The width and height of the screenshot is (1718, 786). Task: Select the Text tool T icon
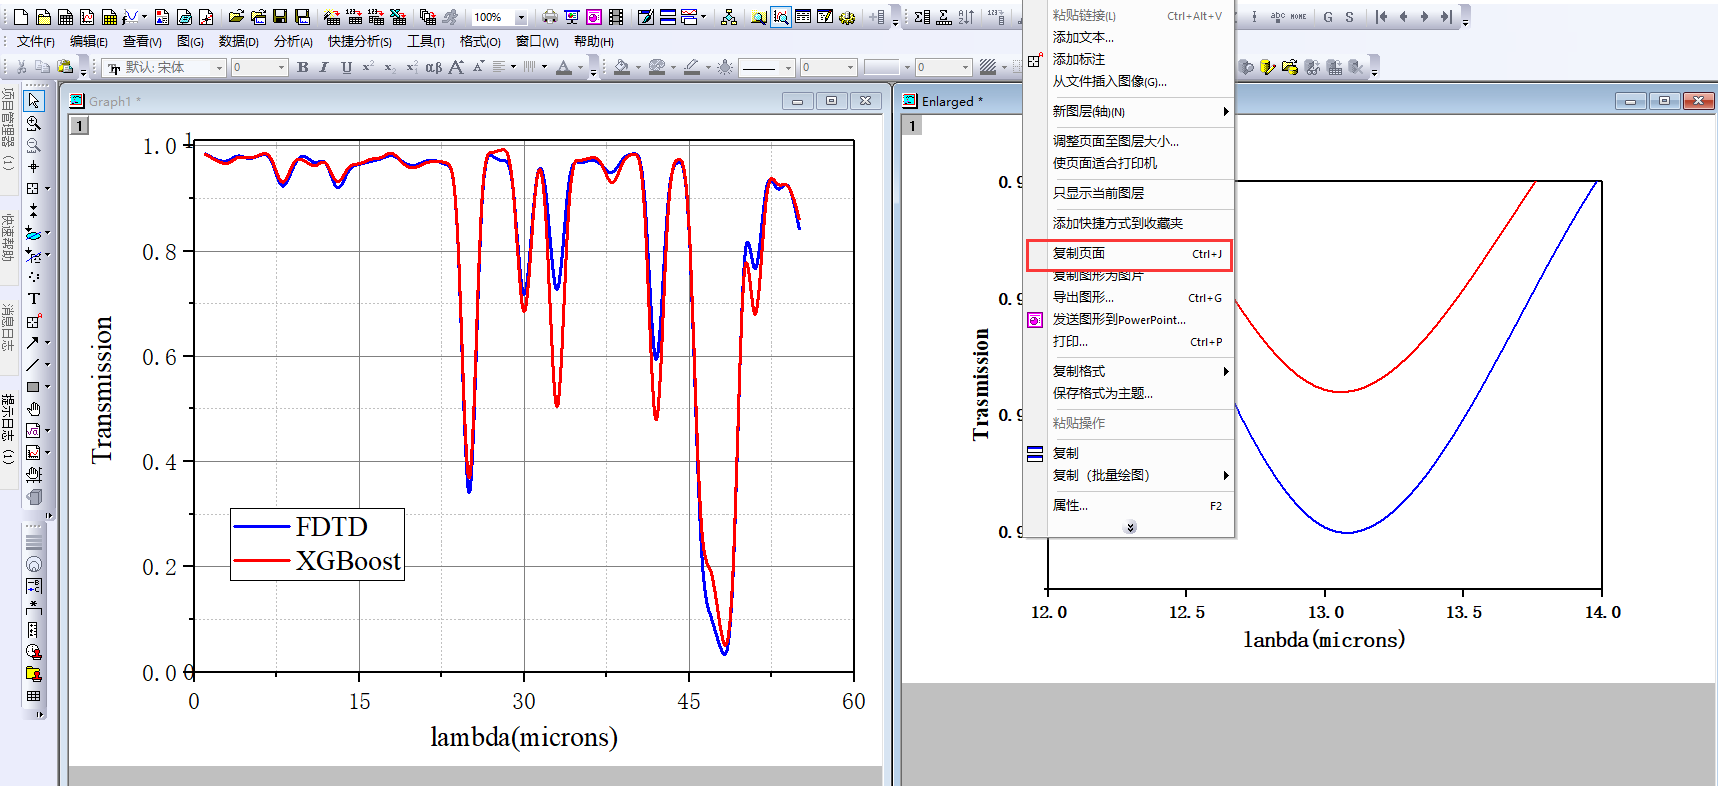point(34,298)
